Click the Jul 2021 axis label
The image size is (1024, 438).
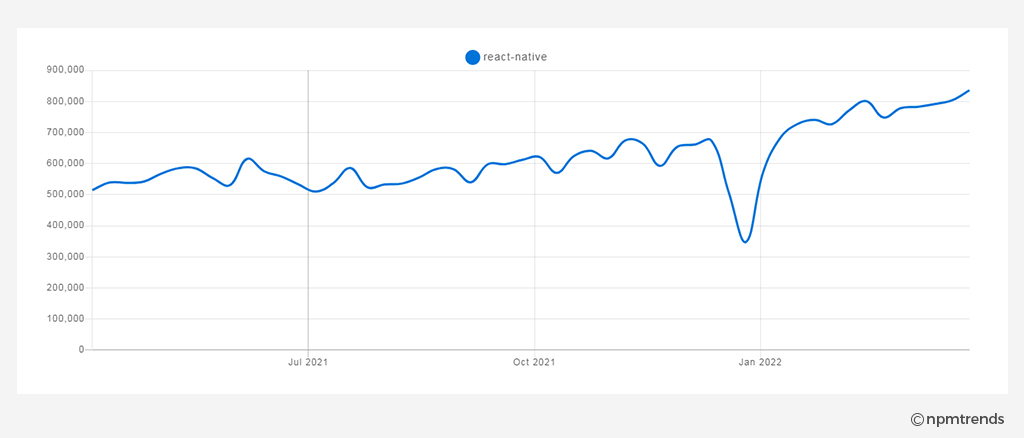308,361
